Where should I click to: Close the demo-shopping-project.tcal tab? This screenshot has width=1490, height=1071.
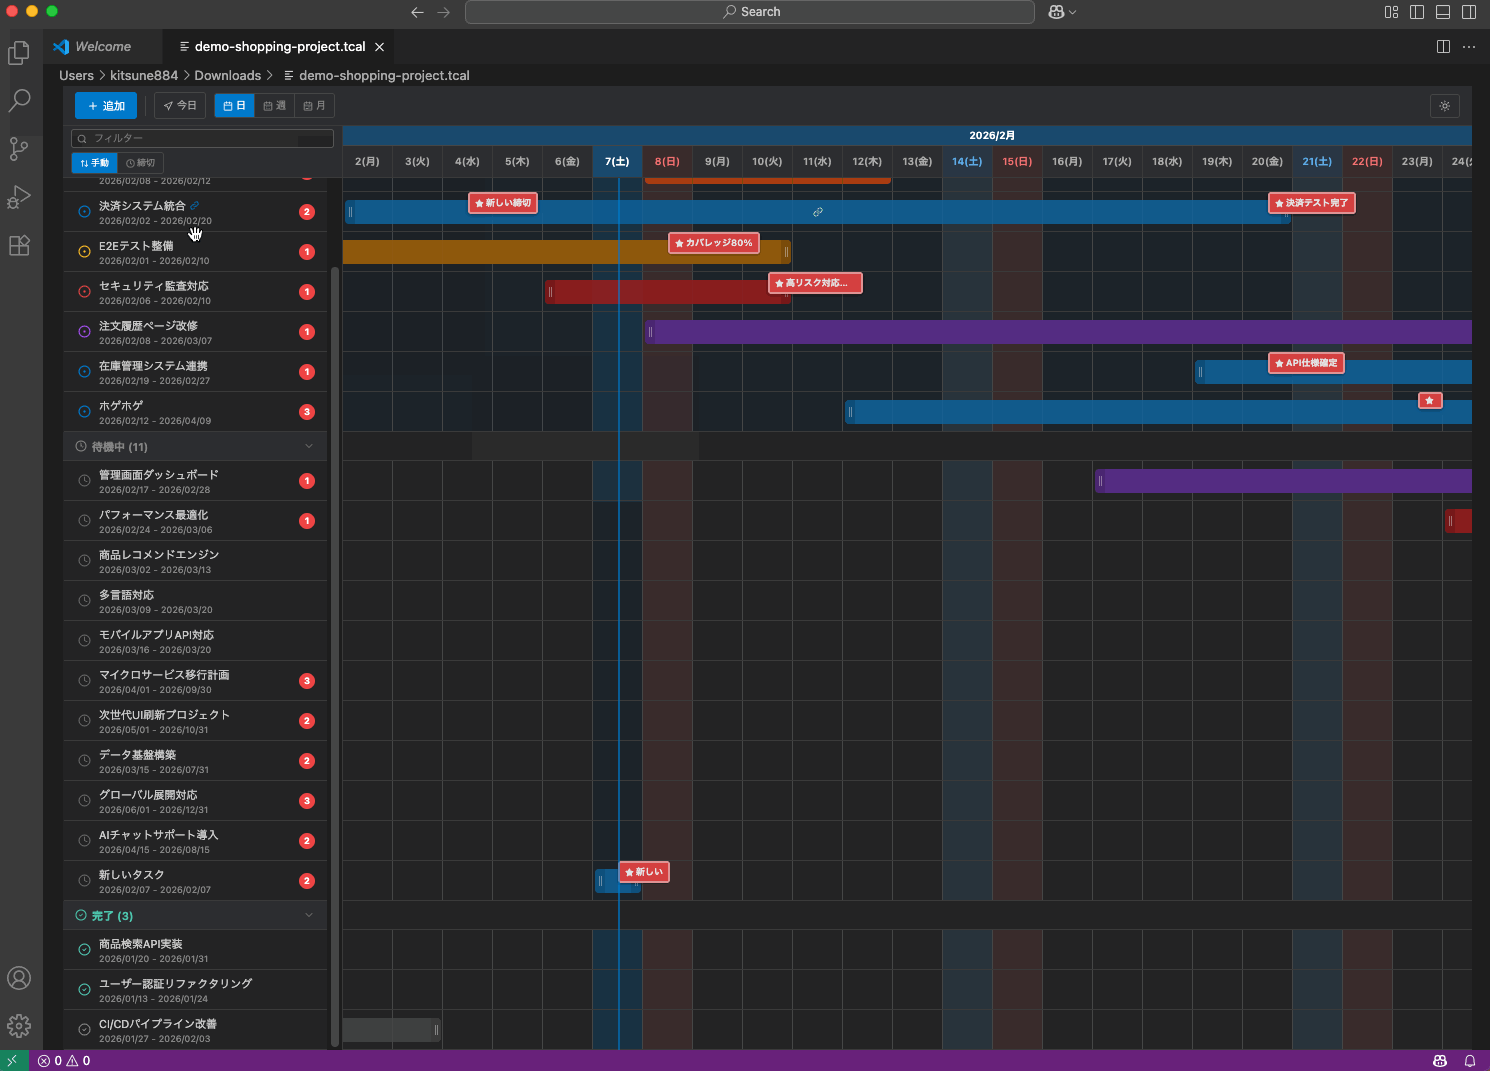coord(379,47)
